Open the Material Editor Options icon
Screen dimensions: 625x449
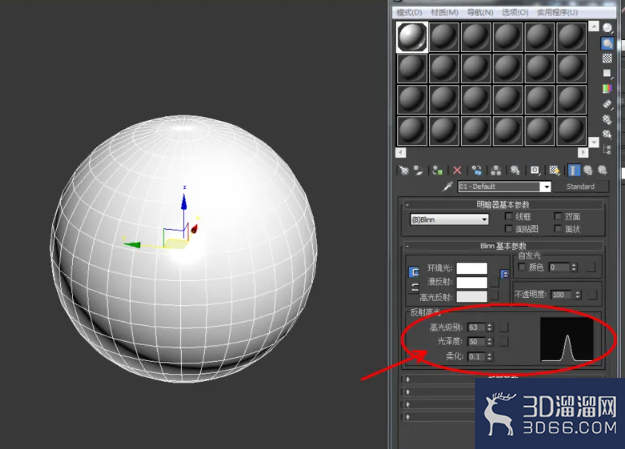coord(607,119)
